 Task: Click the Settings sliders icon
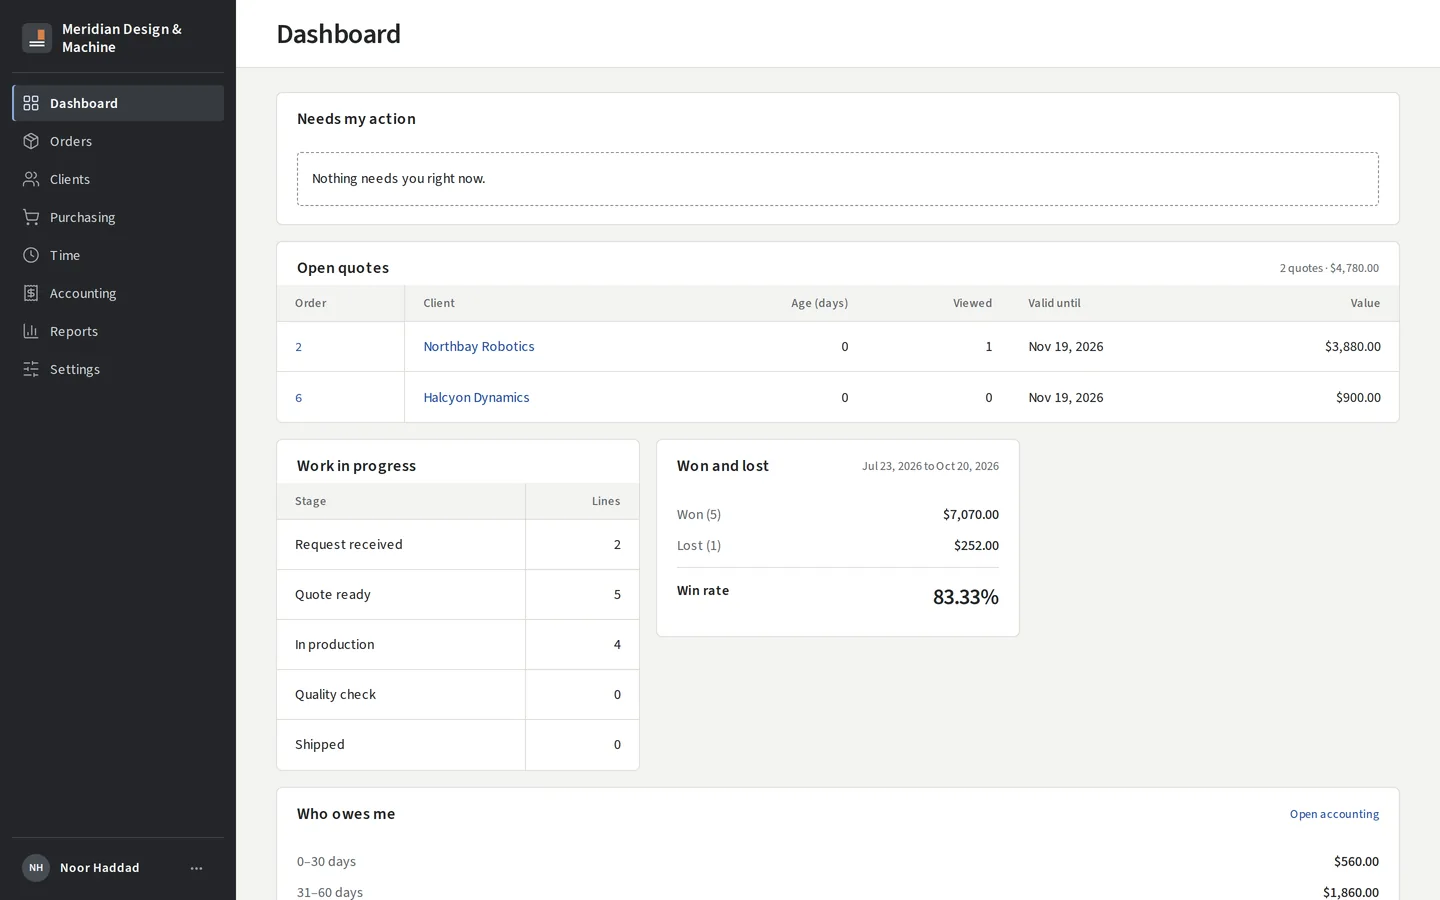pos(31,369)
